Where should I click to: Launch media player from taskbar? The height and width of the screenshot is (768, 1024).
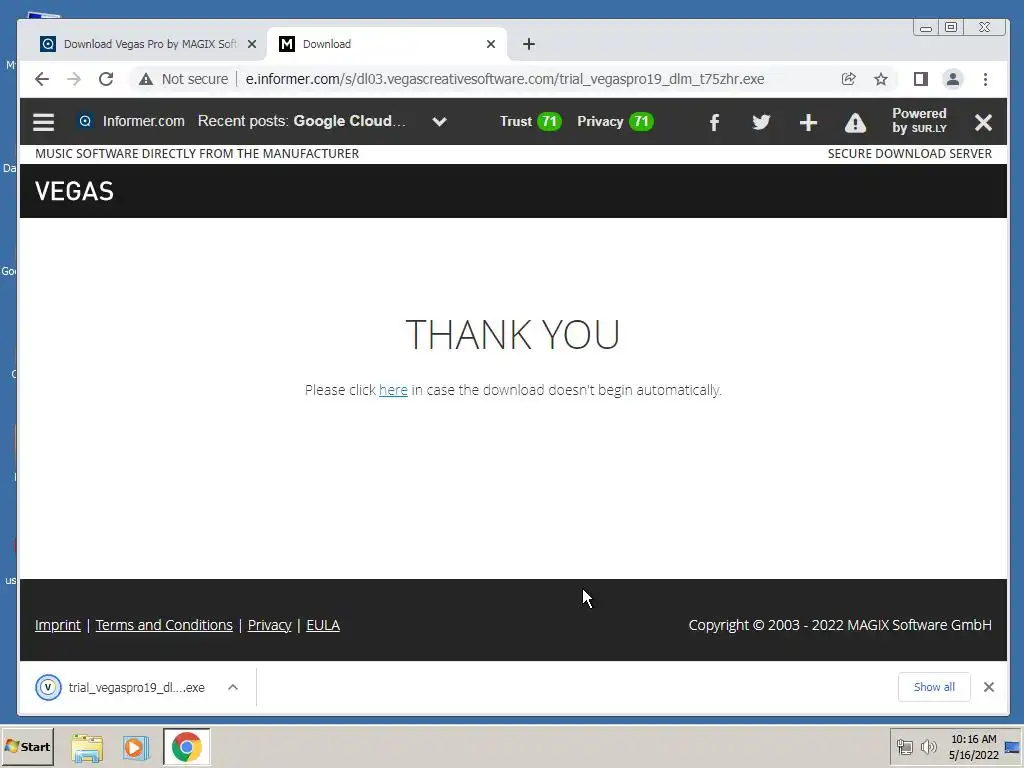136,747
